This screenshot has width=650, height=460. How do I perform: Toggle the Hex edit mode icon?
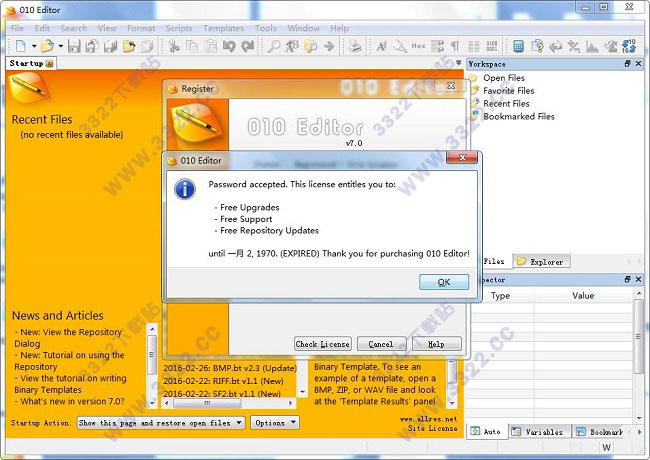[418, 46]
